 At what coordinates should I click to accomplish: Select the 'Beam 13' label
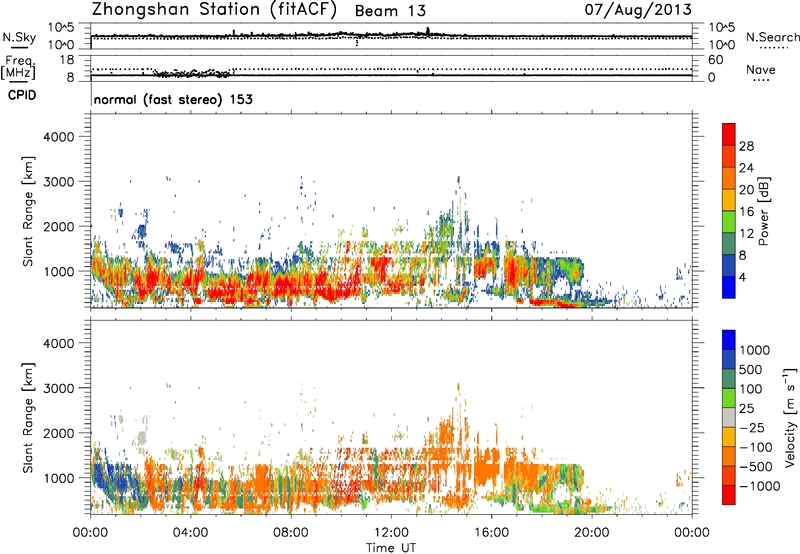(x=390, y=11)
